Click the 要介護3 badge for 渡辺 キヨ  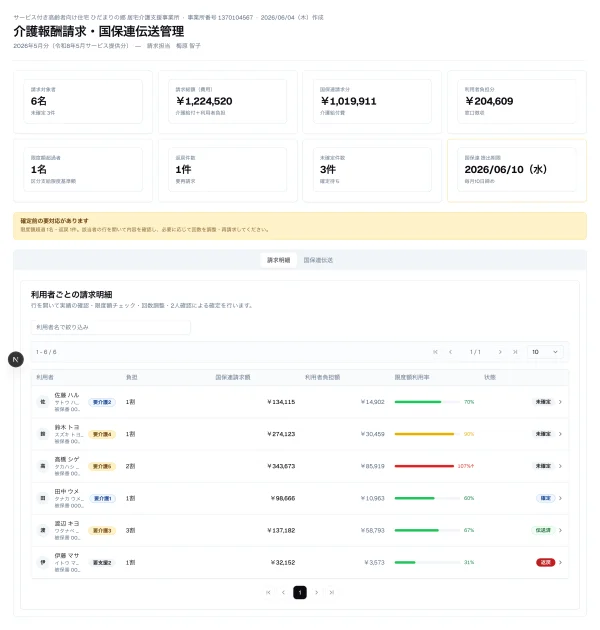coord(102,530)
